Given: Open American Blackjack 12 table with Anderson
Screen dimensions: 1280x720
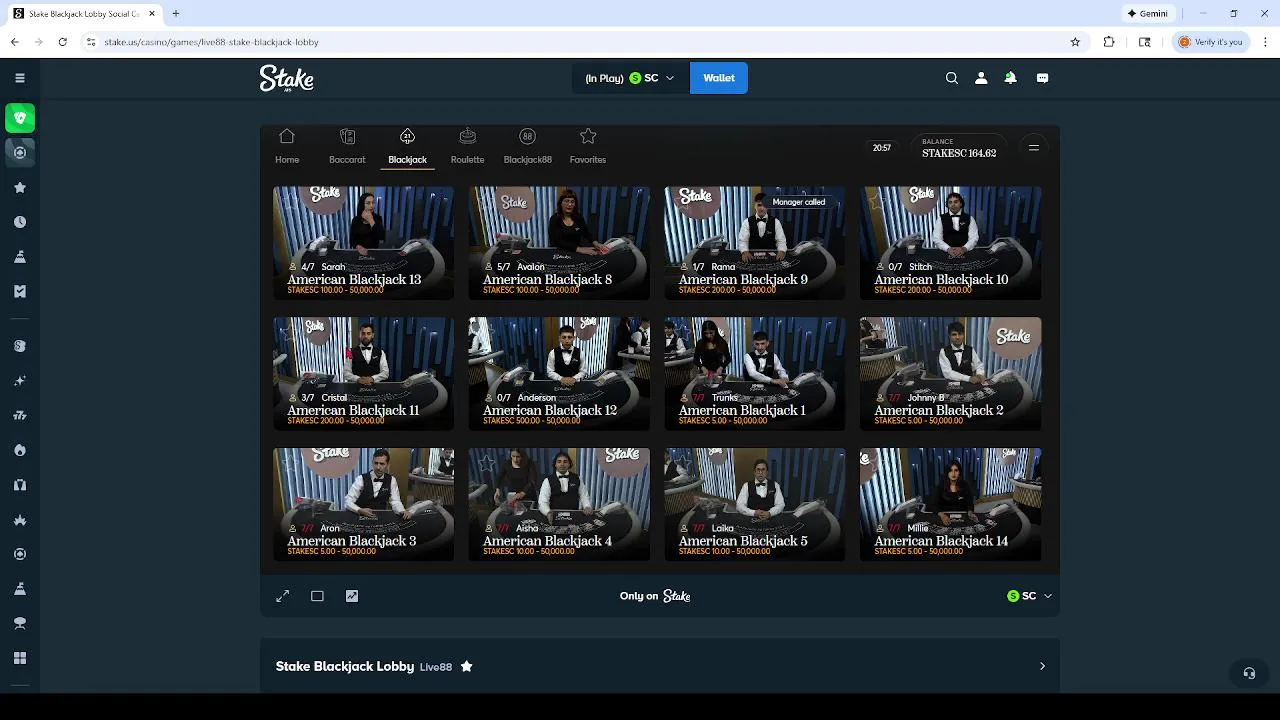Looking at the screenshot, I should coord(559,374).
